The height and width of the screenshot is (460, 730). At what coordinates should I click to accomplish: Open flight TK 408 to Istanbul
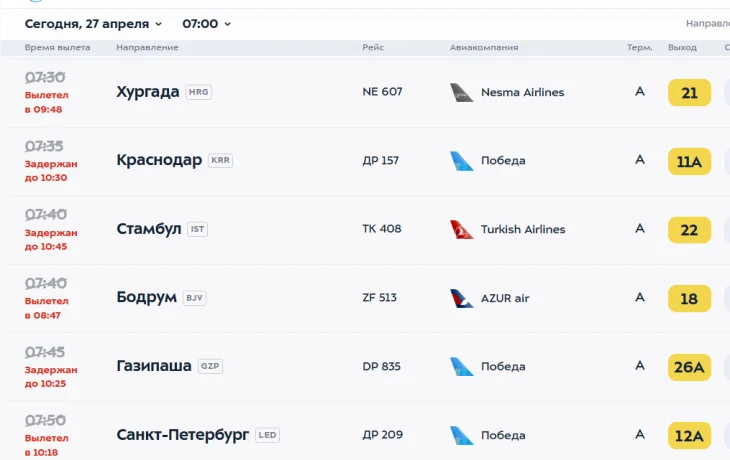tap(381, 229)
